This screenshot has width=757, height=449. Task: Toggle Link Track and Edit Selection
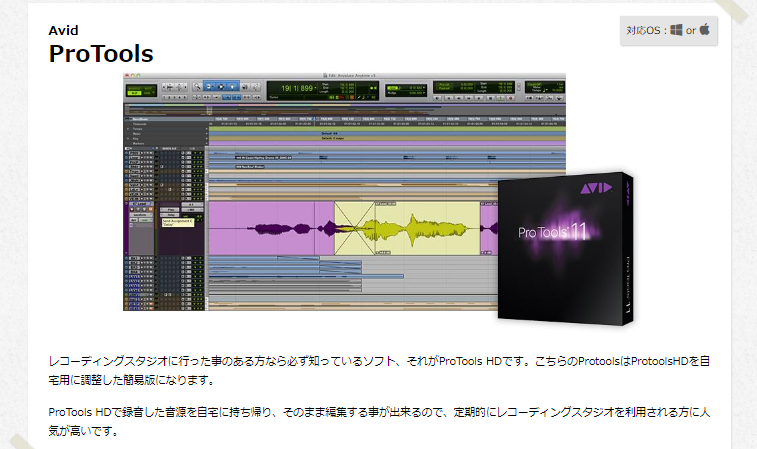(x=247, y=98)
